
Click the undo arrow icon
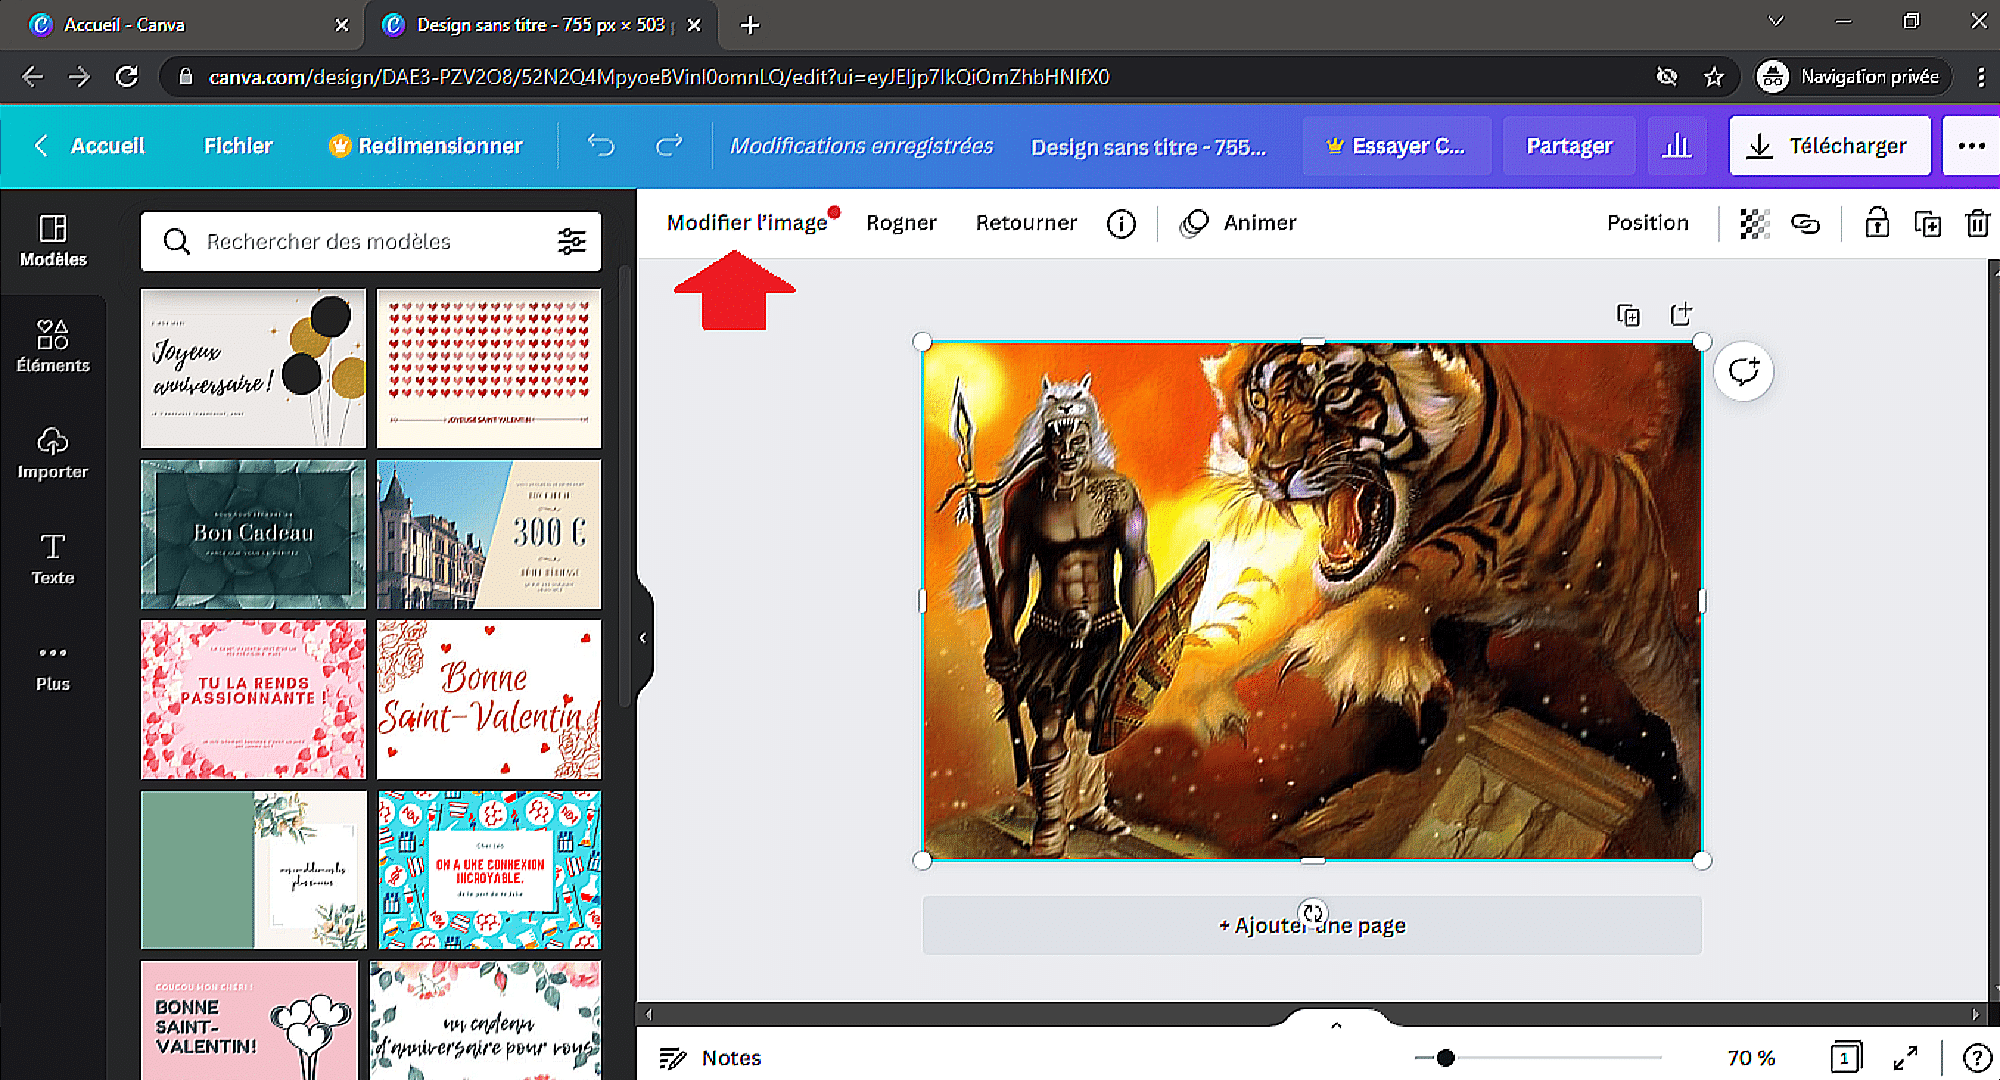point(601,146)
